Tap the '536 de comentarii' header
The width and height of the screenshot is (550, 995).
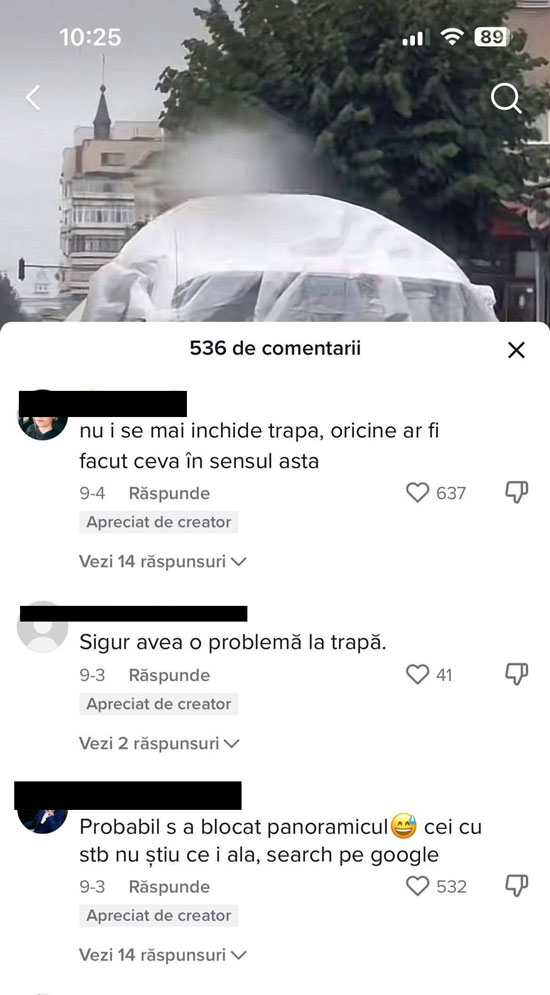coord(275,348)
